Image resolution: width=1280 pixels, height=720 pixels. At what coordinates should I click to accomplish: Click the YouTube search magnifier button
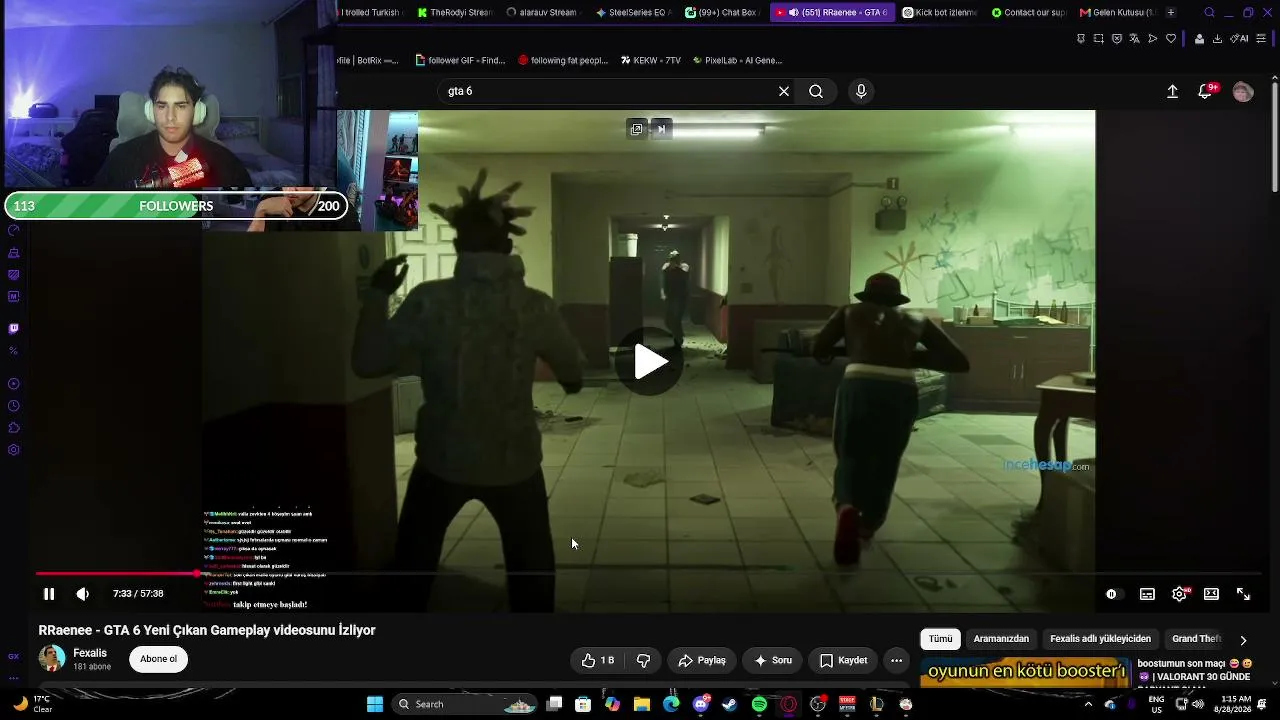[x=816, y=91]
